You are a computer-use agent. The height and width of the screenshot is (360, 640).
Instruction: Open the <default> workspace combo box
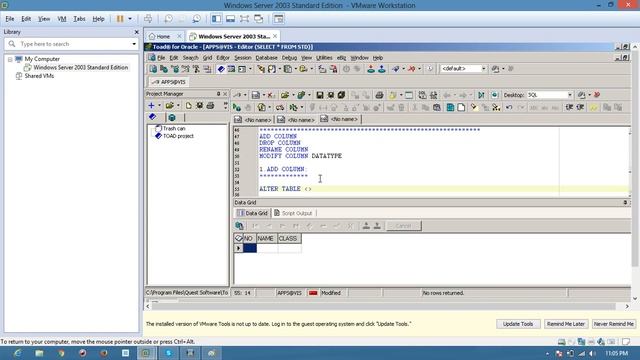(464, 69)
